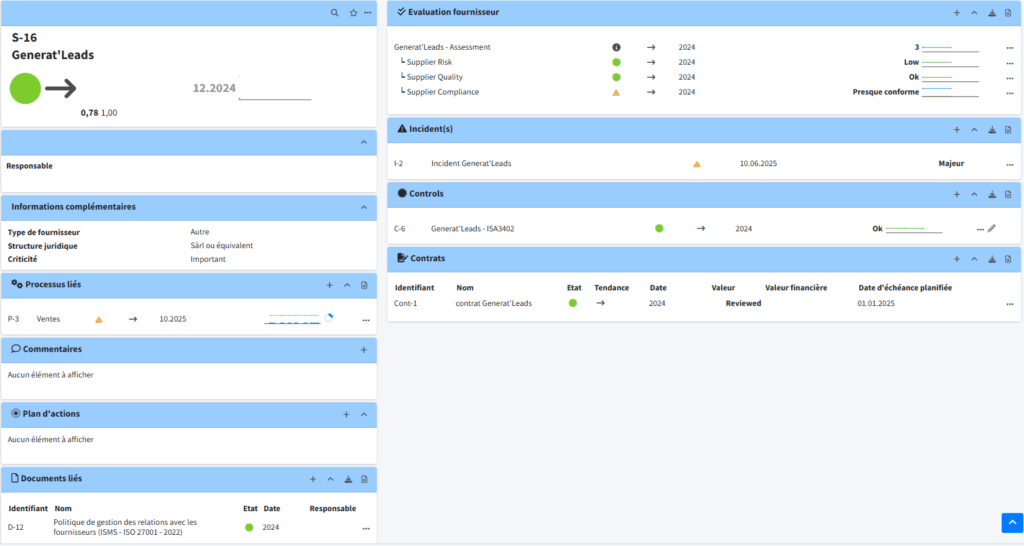
Task: Add a new comment with the Commentaires plus icon
Action: tap(363, 350)
